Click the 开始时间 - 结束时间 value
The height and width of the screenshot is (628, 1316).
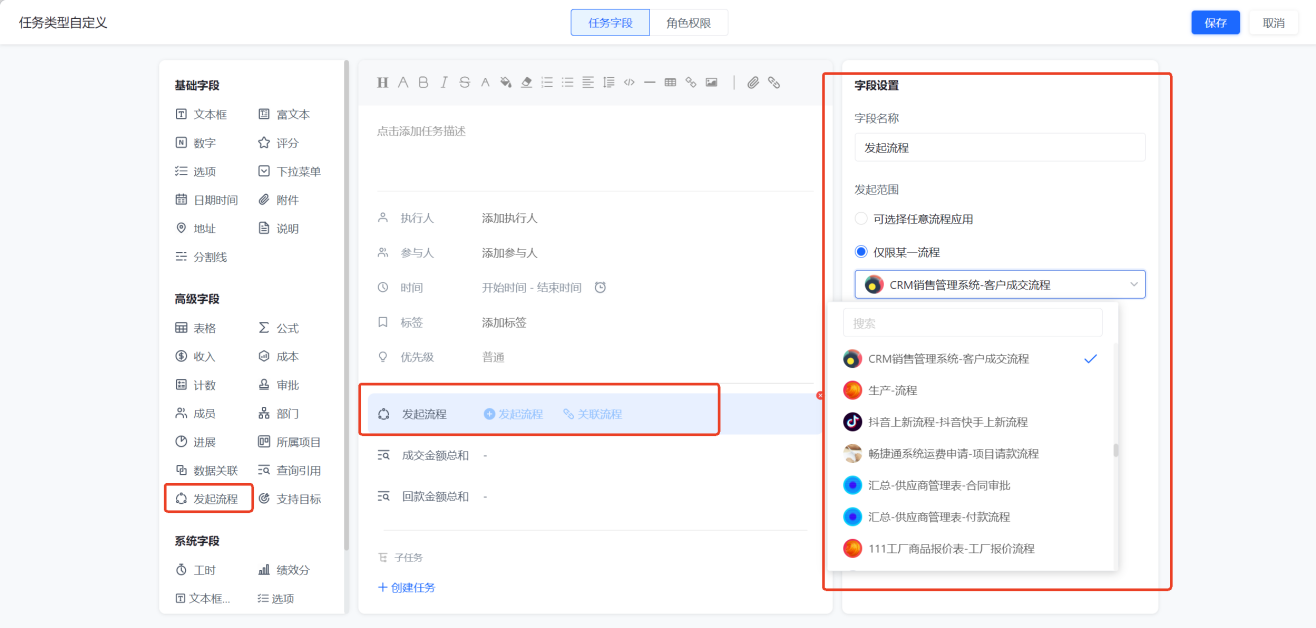[532, 288]
